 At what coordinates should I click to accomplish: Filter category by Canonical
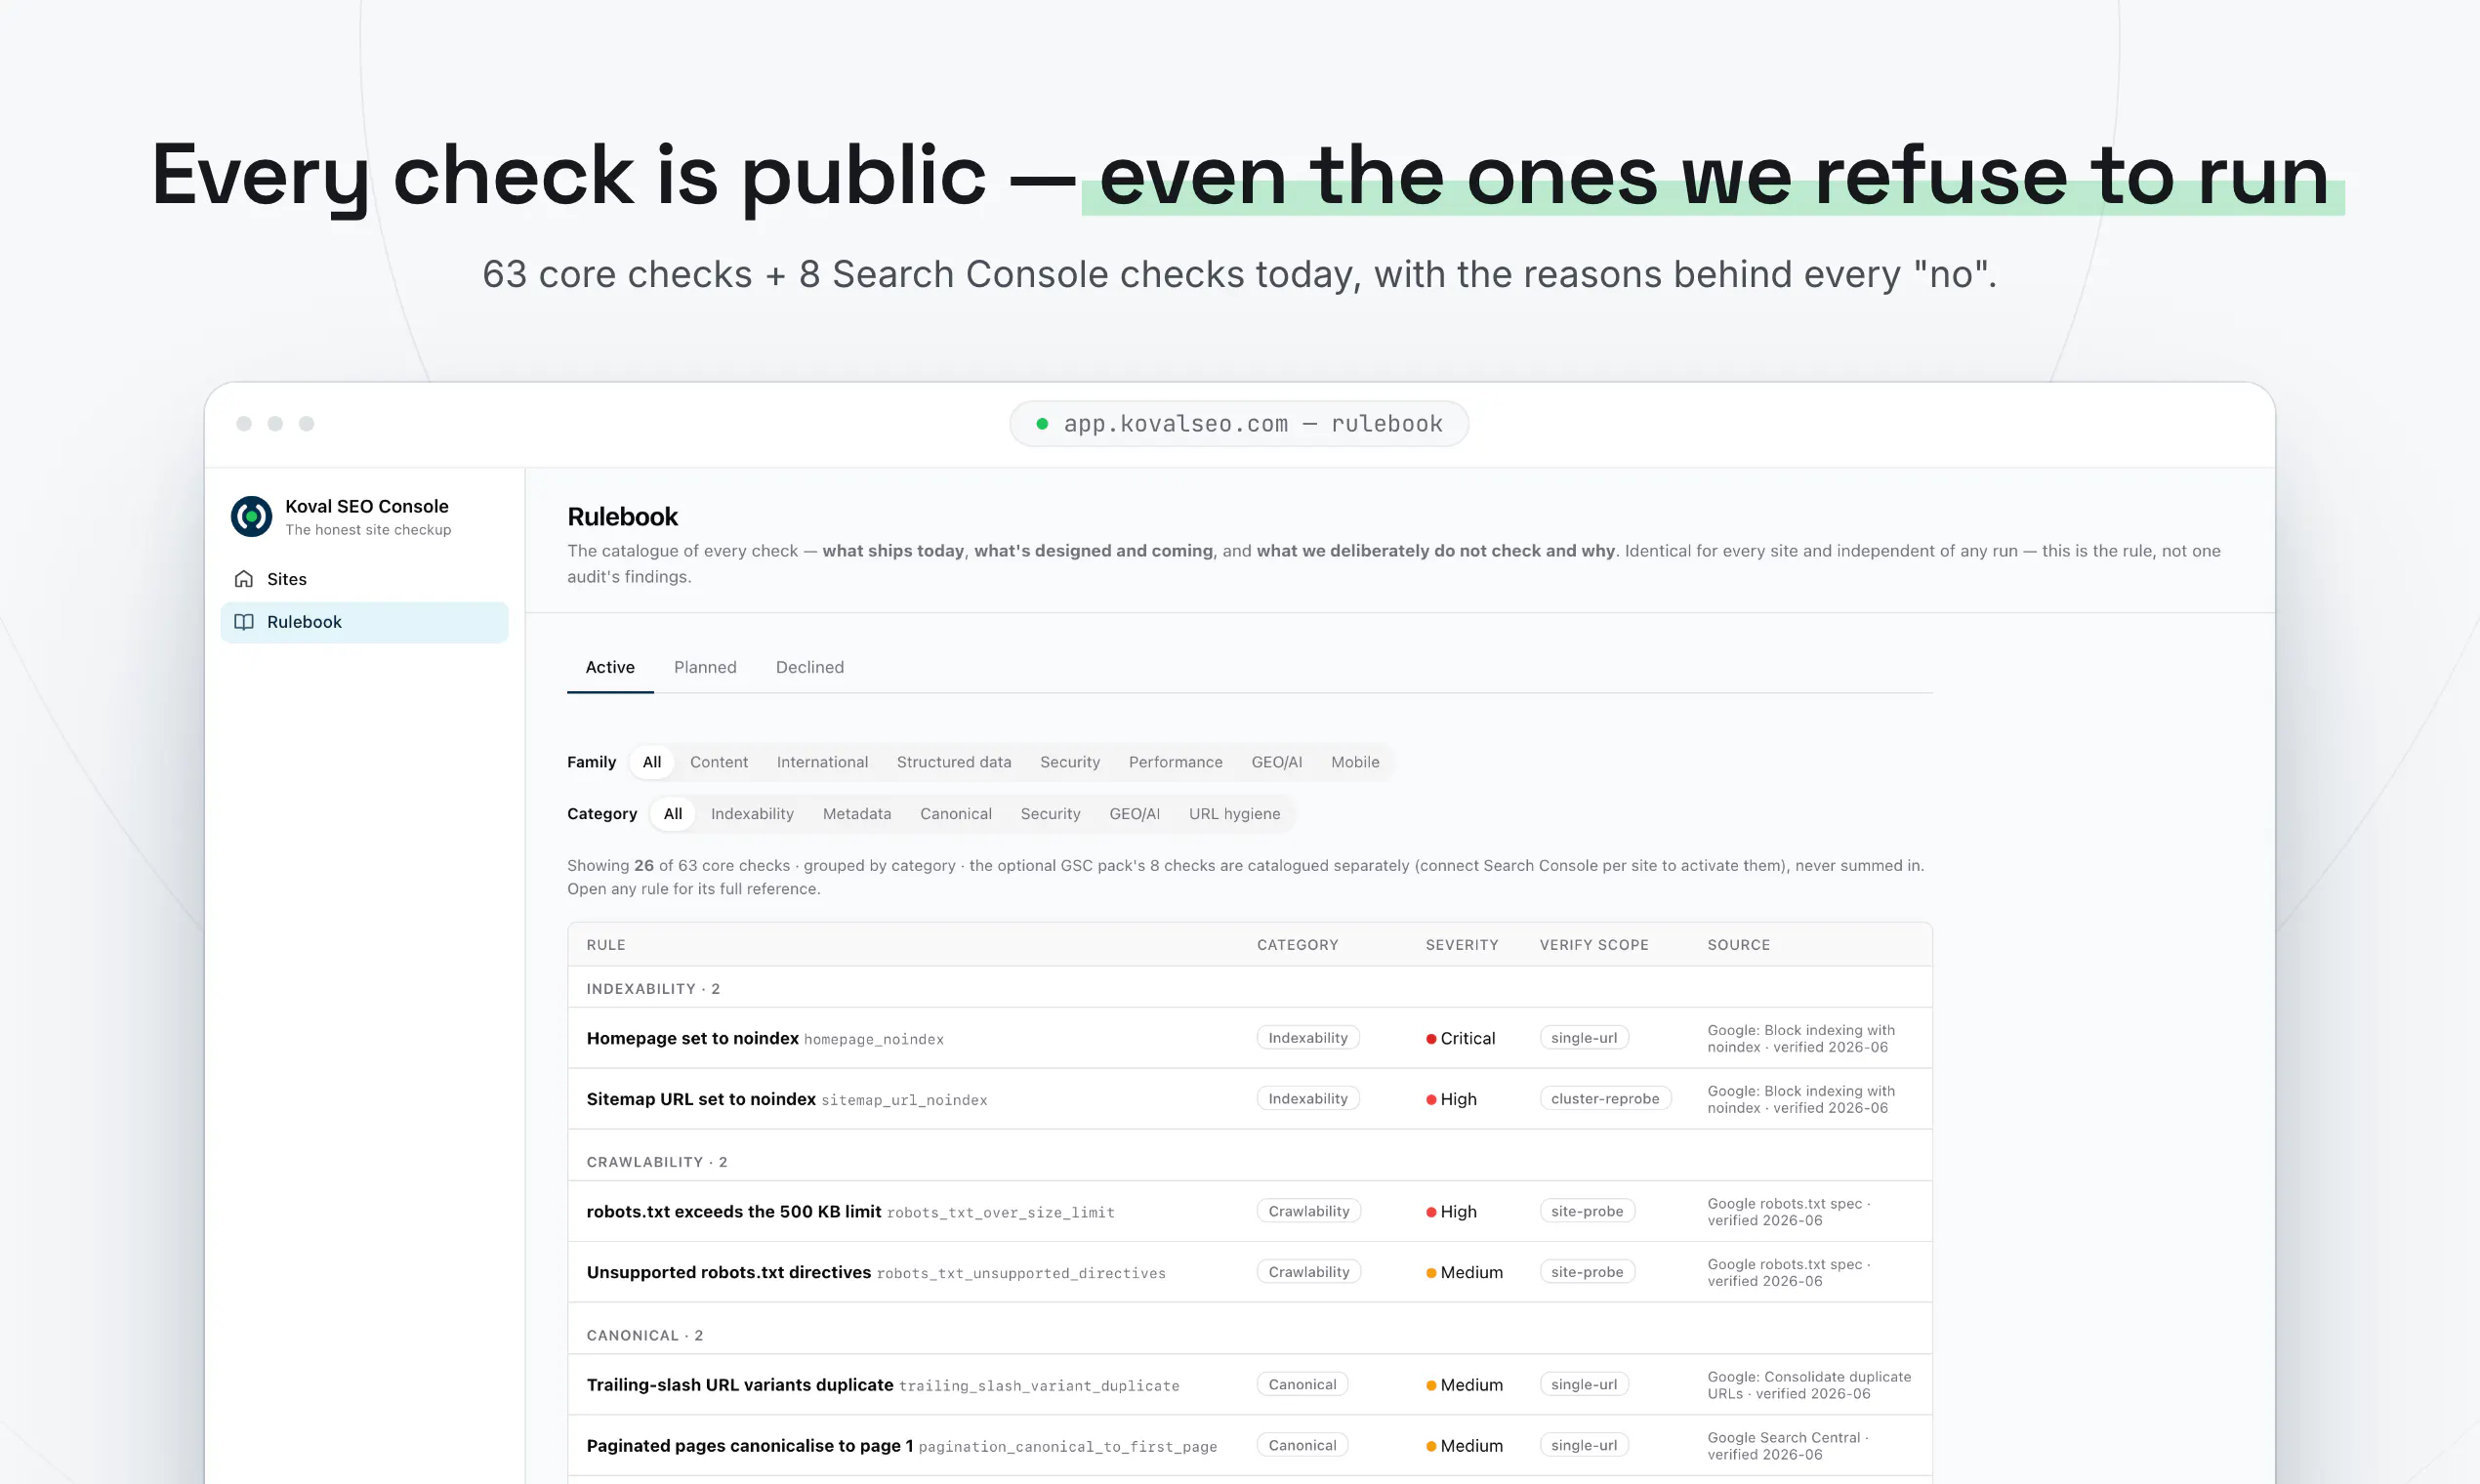pos(956,814)
